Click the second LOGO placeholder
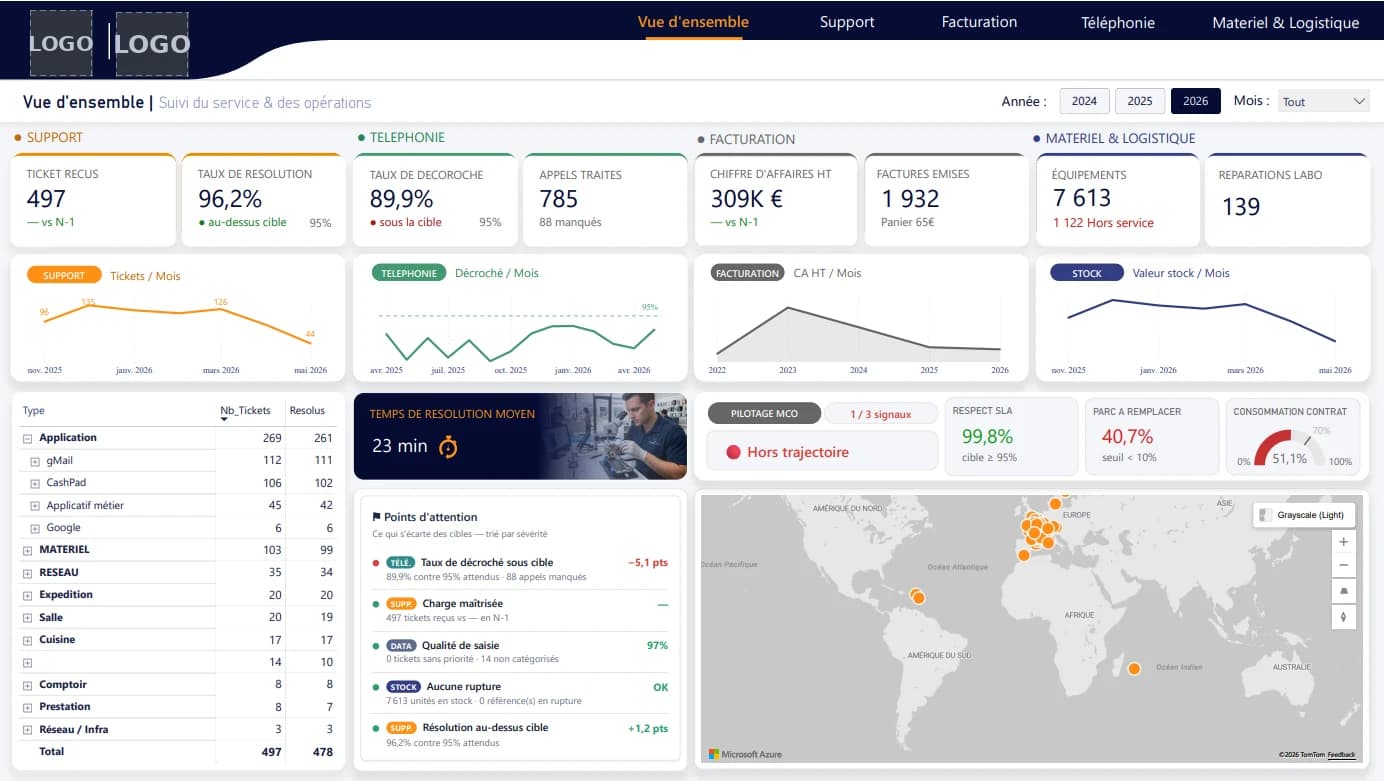Image resolution: width=1384 pixels, height=781 pixels. coord(152,44)
